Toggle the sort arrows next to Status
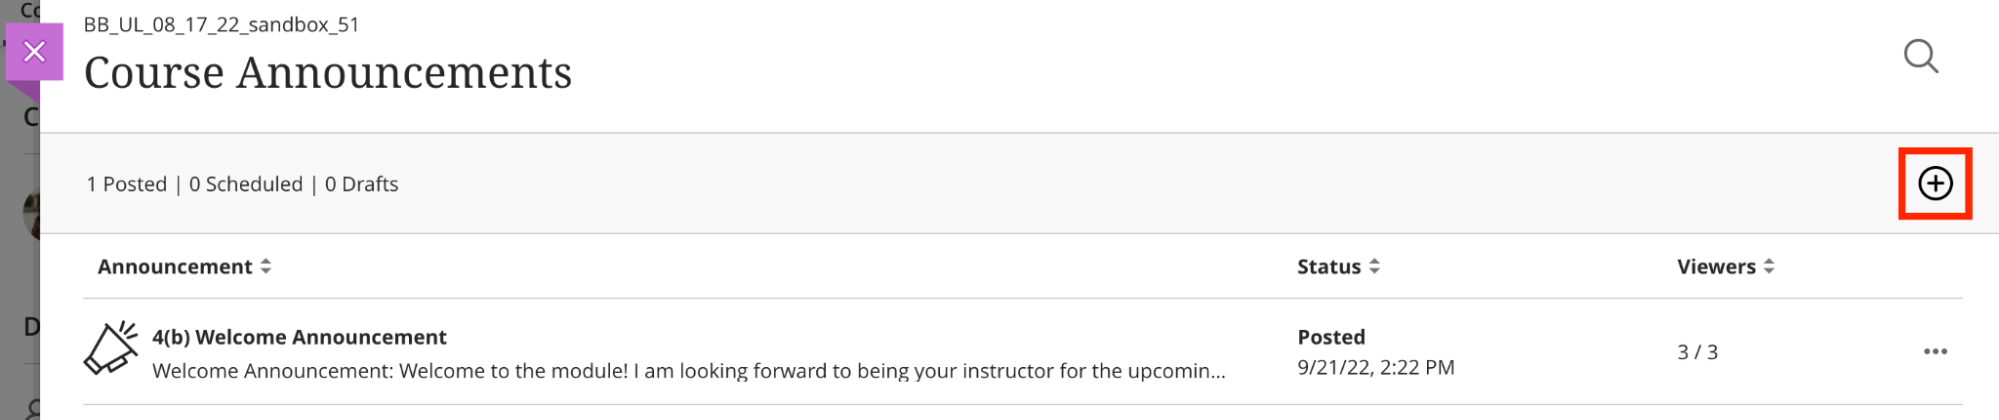 (x=1375, y=267)
